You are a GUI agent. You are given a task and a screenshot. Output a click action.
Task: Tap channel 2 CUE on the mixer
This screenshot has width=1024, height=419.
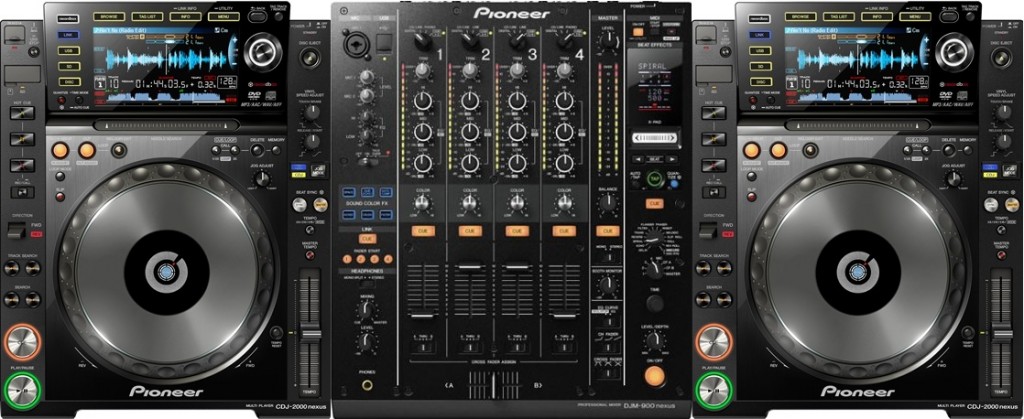[470, 230]
